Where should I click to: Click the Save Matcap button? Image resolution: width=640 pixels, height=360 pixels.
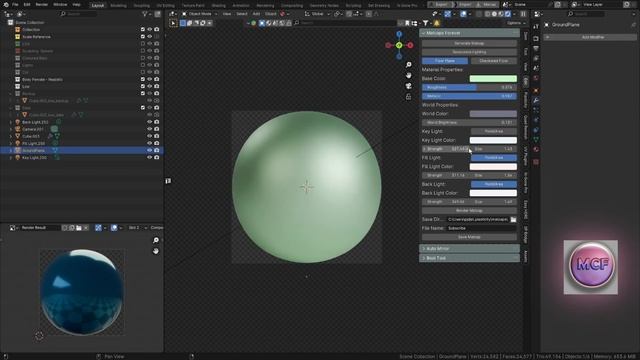pos(469,237)
